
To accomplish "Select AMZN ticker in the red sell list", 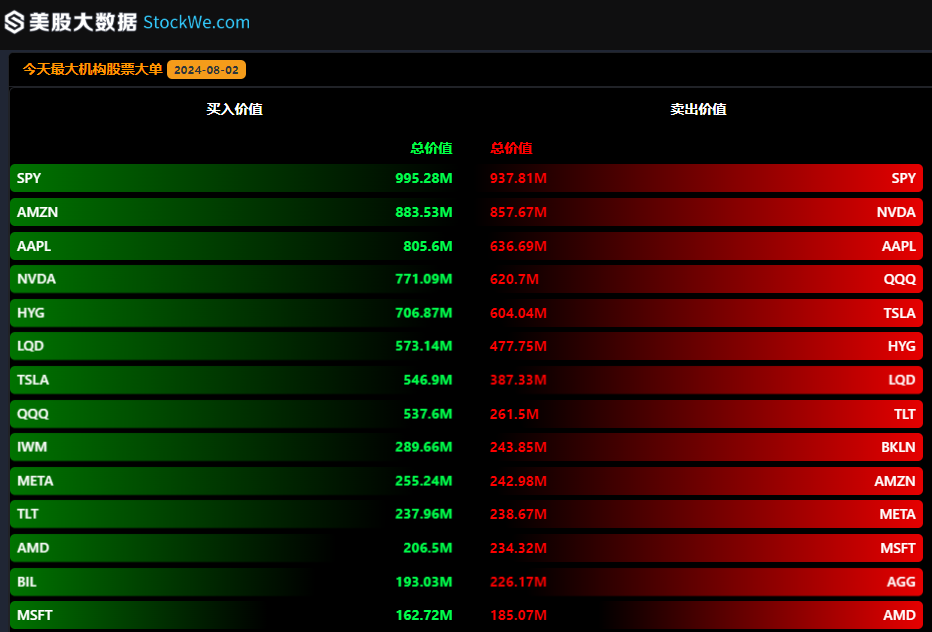I will click(x=895, y=481).
